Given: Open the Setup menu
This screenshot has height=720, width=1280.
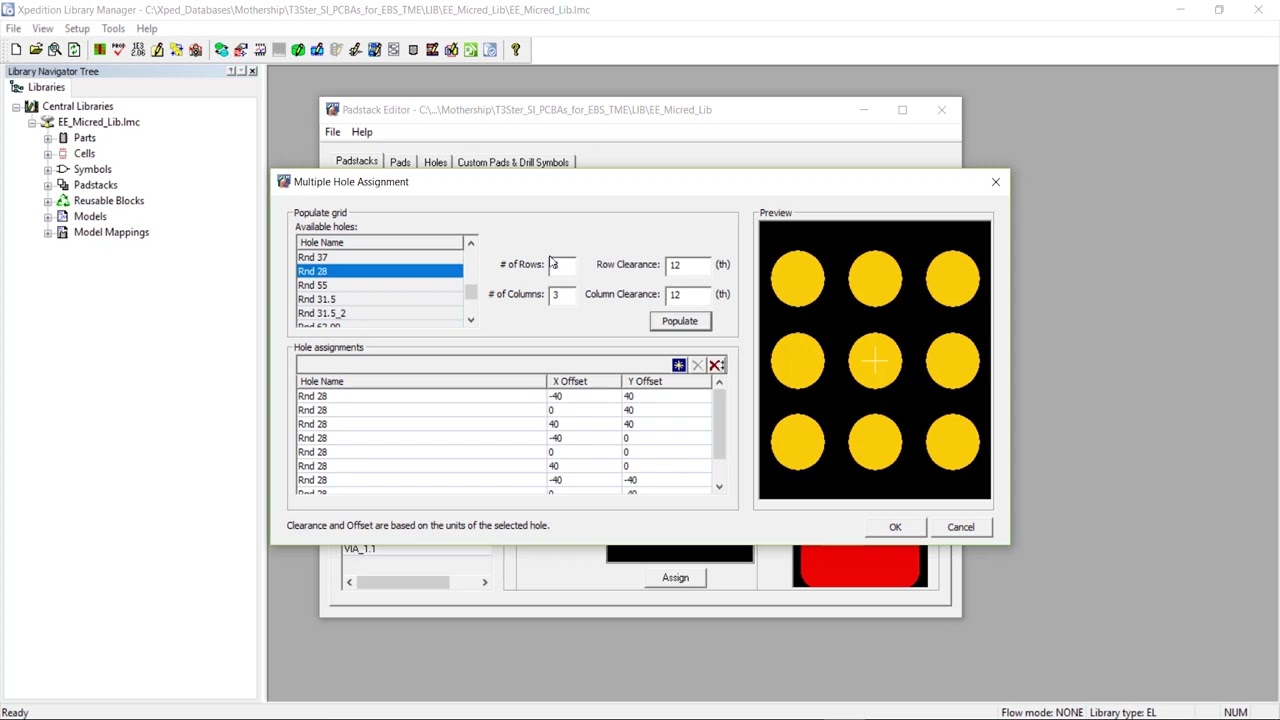Looking at the screenshot, I should [x=77, y=28].
